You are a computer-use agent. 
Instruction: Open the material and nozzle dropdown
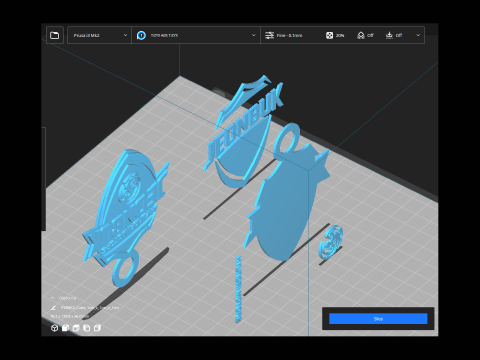[196, 35]
